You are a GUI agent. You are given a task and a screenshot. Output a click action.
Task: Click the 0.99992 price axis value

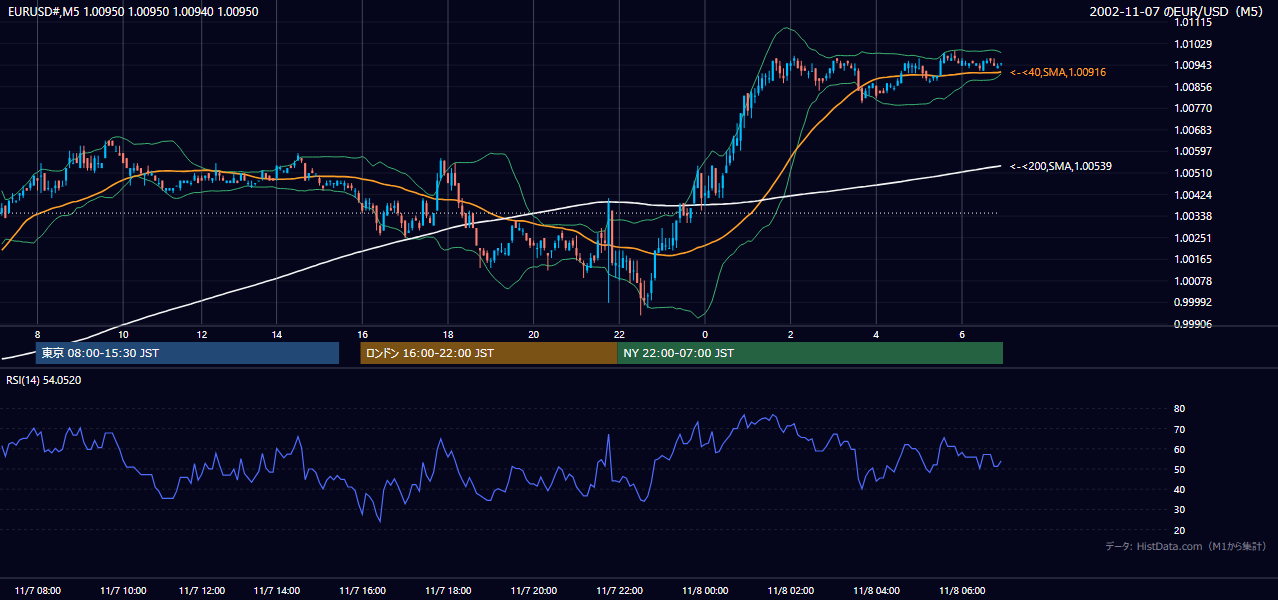click(x=1193, y=302)
